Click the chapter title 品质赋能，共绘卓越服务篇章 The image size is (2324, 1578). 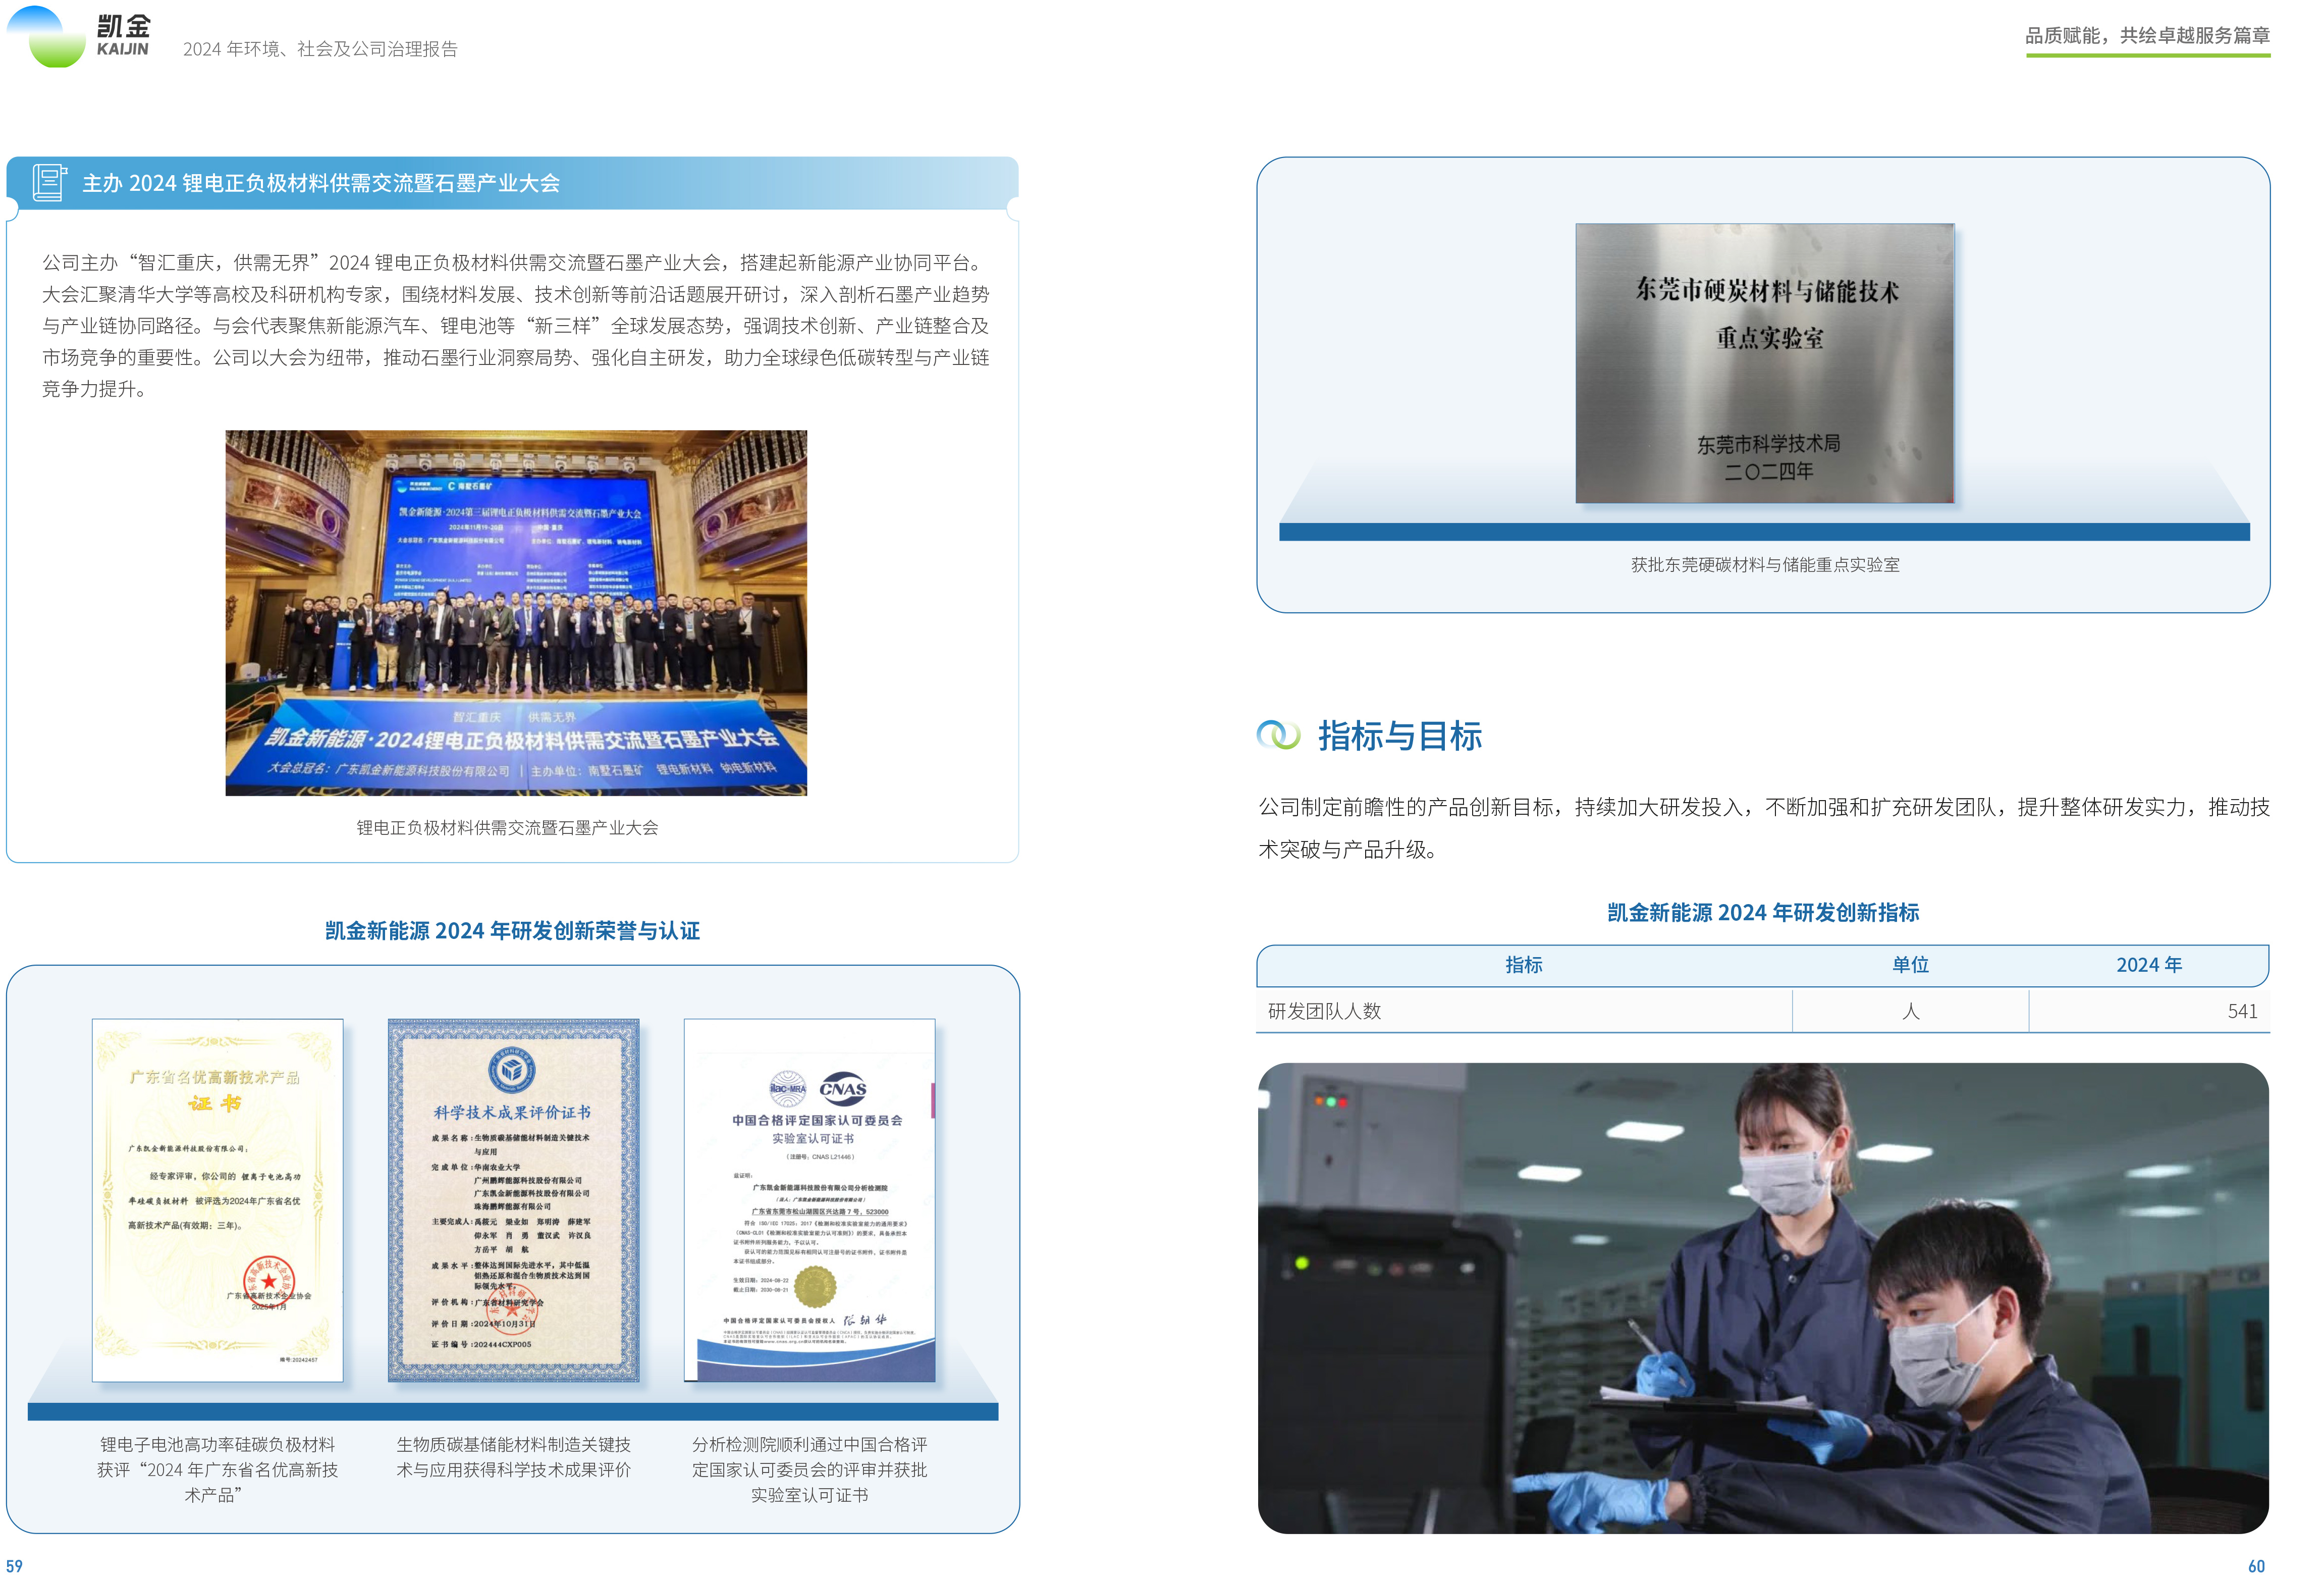coord(2148,36)
